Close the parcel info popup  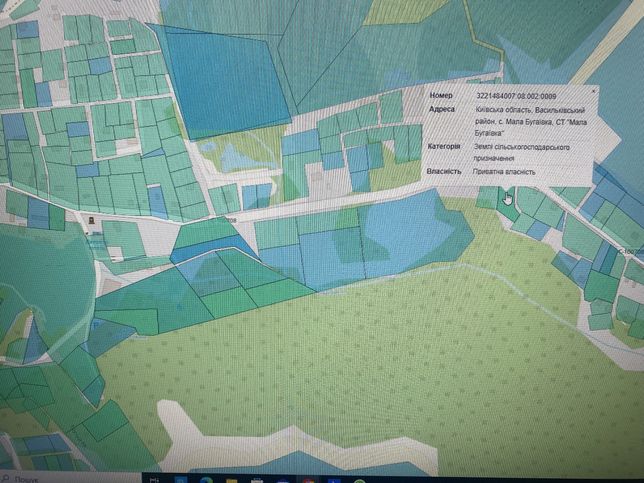point(593,91)
